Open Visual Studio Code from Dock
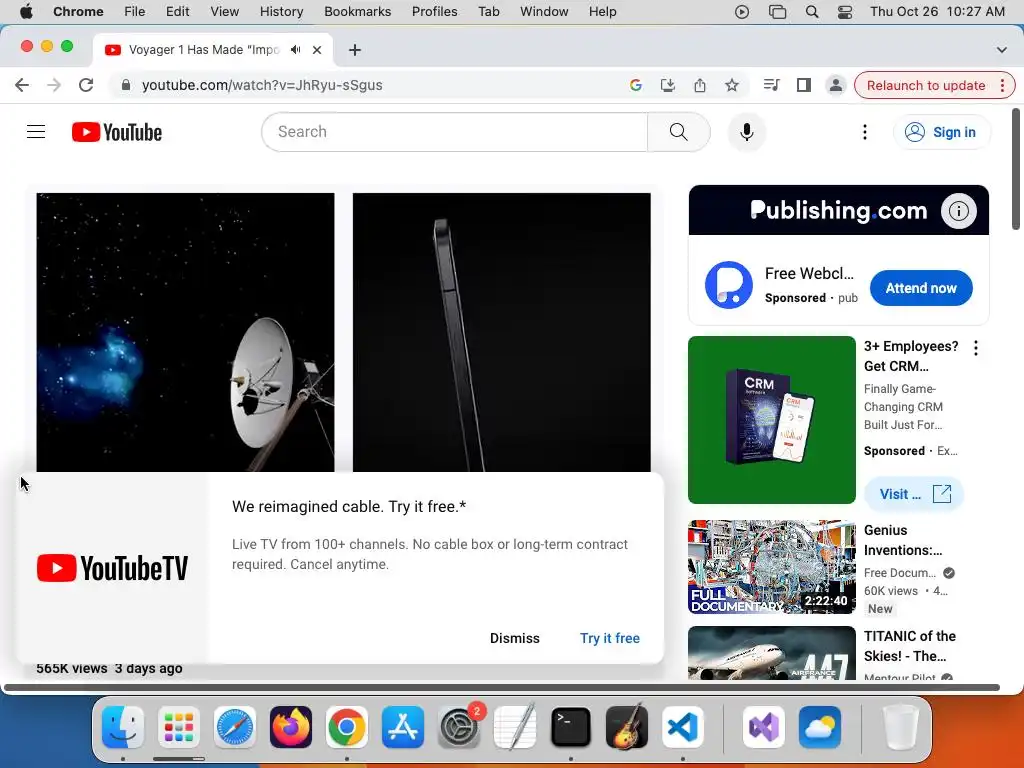The height and width of the screenshot is (768, 1024). [682, 727]
